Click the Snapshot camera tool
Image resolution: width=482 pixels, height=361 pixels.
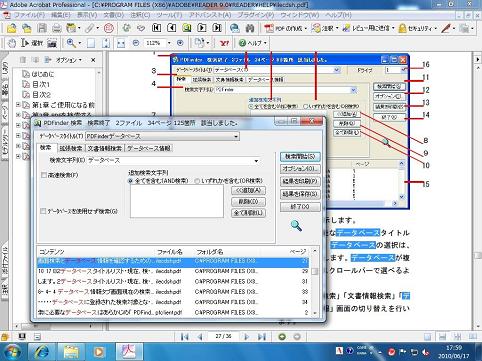[x=52, y=43]
